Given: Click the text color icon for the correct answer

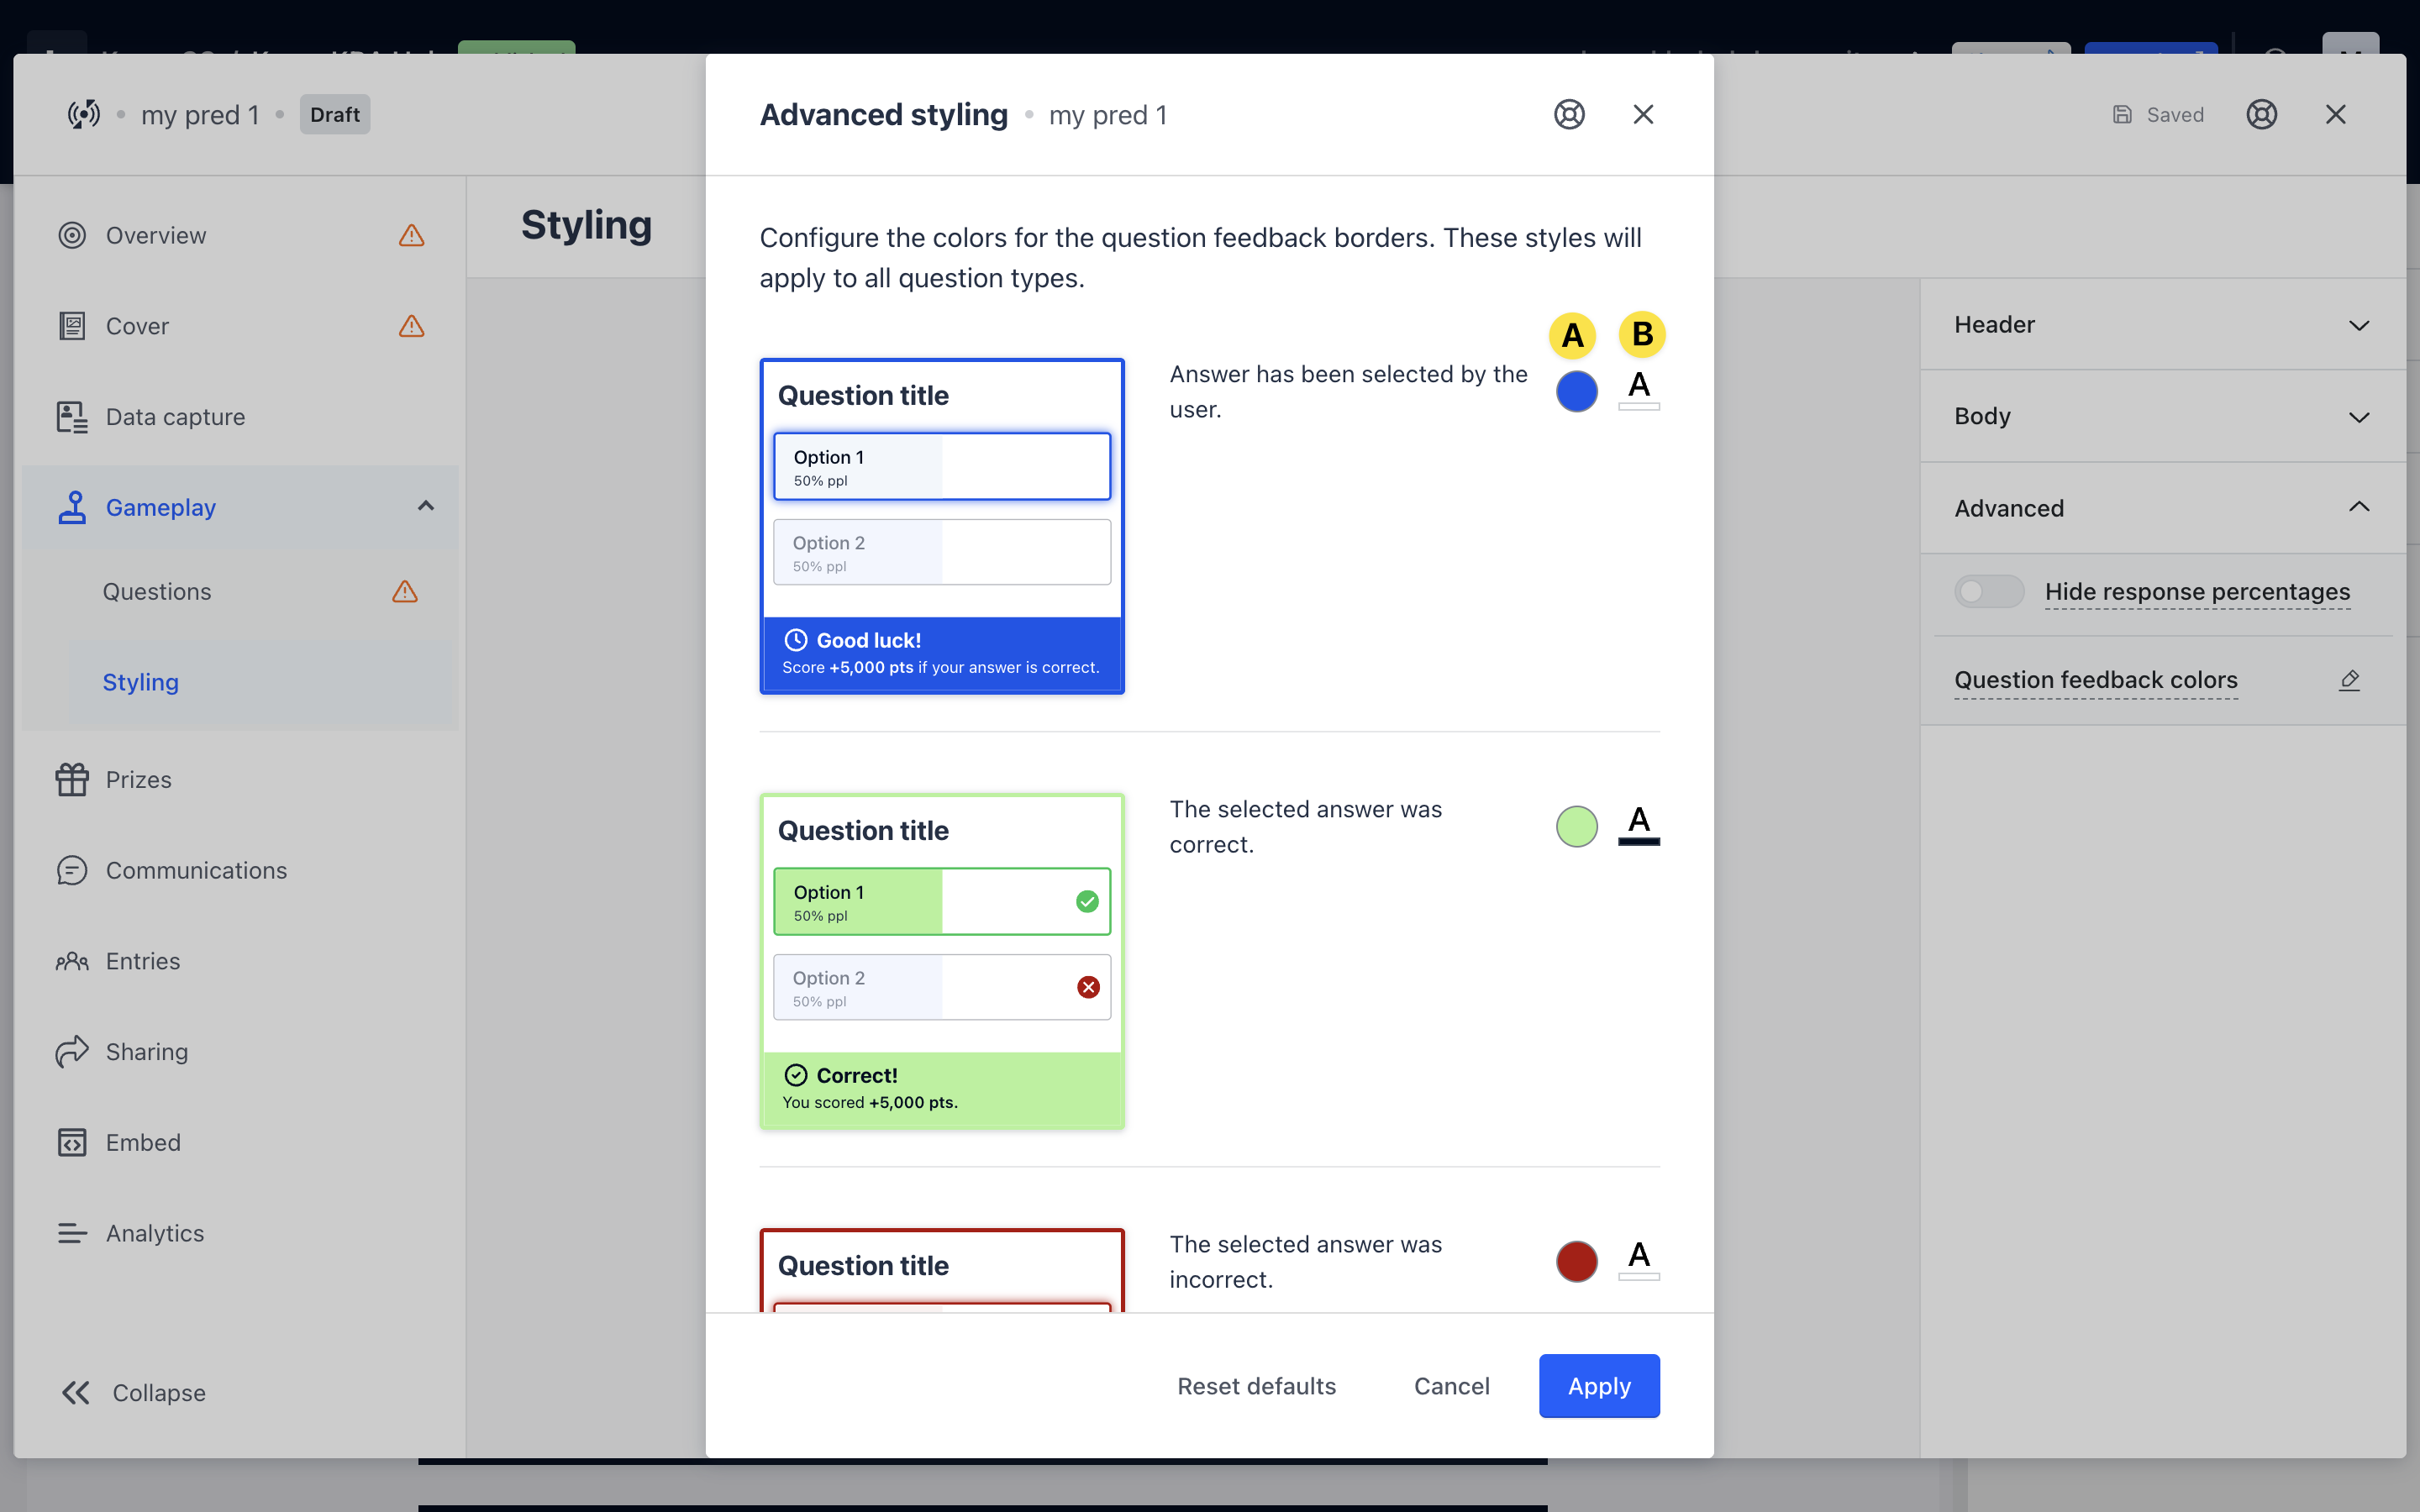Looking at the screenshot, I should [x=1638, y=824].
